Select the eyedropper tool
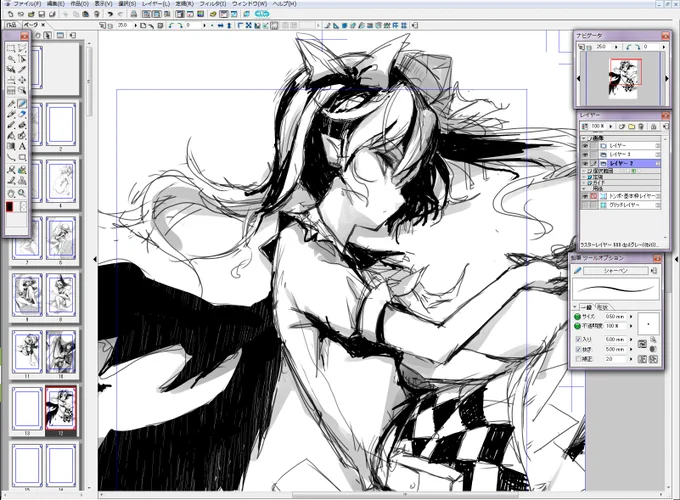The width and height of the screenshot is (680, 500). pos(22,69)
